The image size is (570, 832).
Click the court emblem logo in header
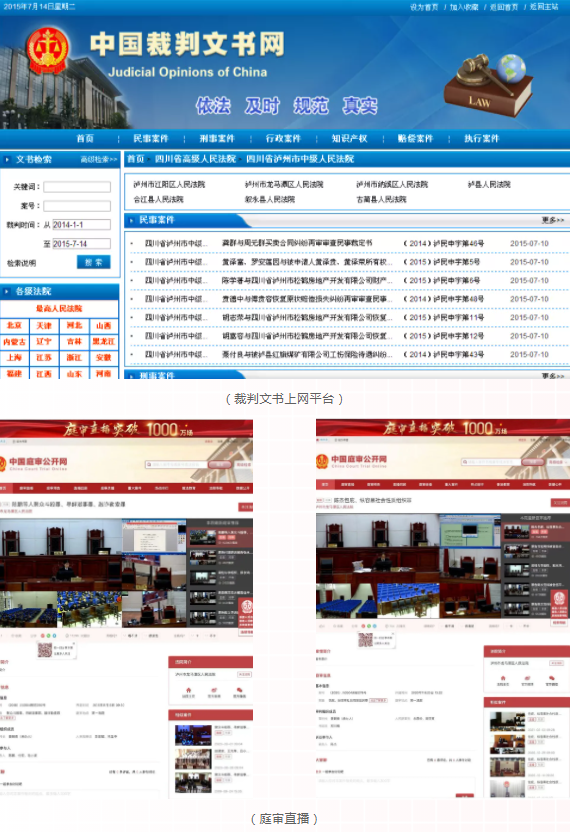click(x=47, y=51)
